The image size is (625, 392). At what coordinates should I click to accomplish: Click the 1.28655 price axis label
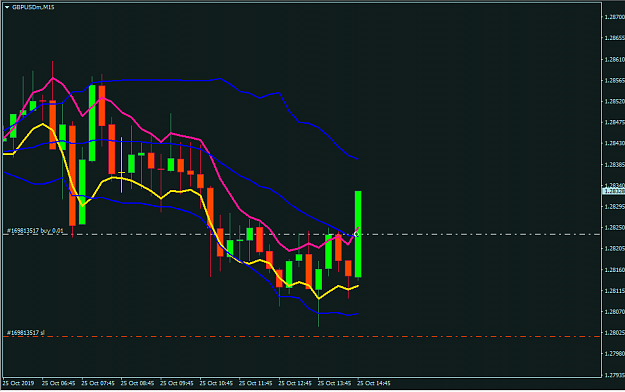(614, 38)
